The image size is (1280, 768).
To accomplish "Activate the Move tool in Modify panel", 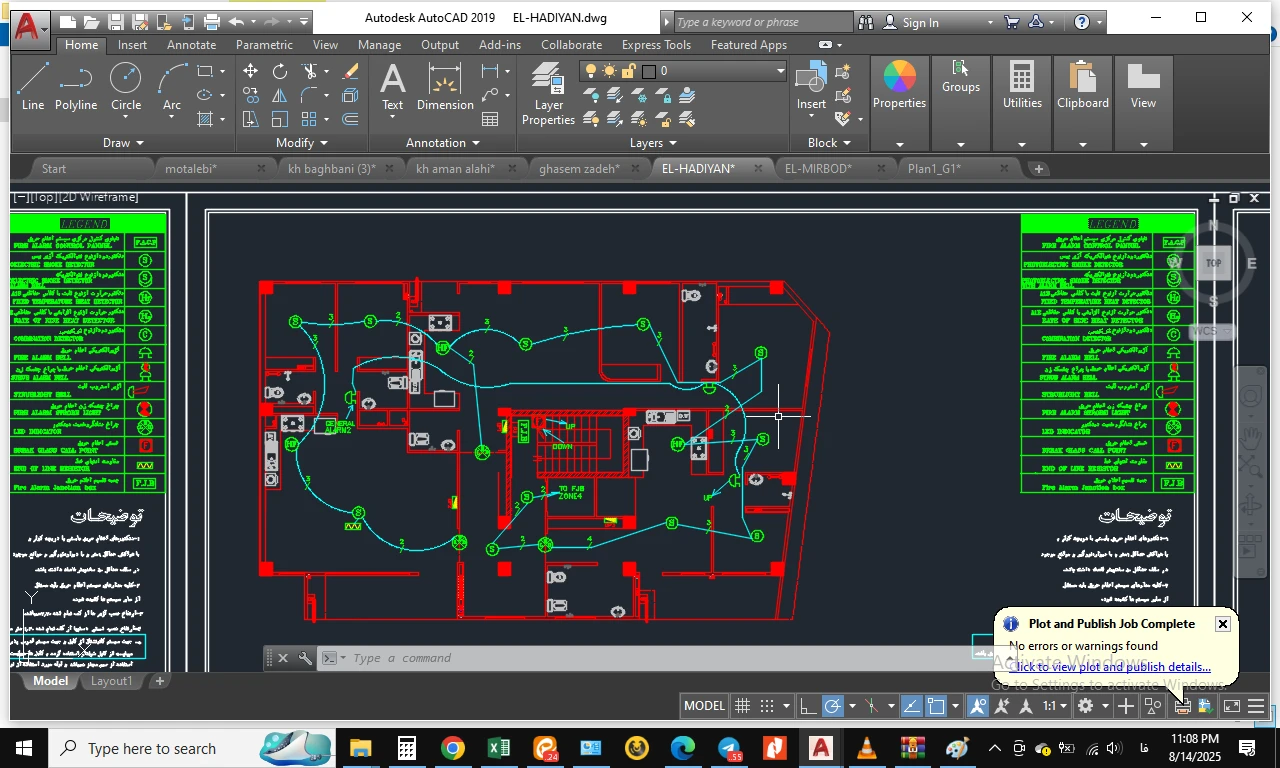I will coord(250,71).
